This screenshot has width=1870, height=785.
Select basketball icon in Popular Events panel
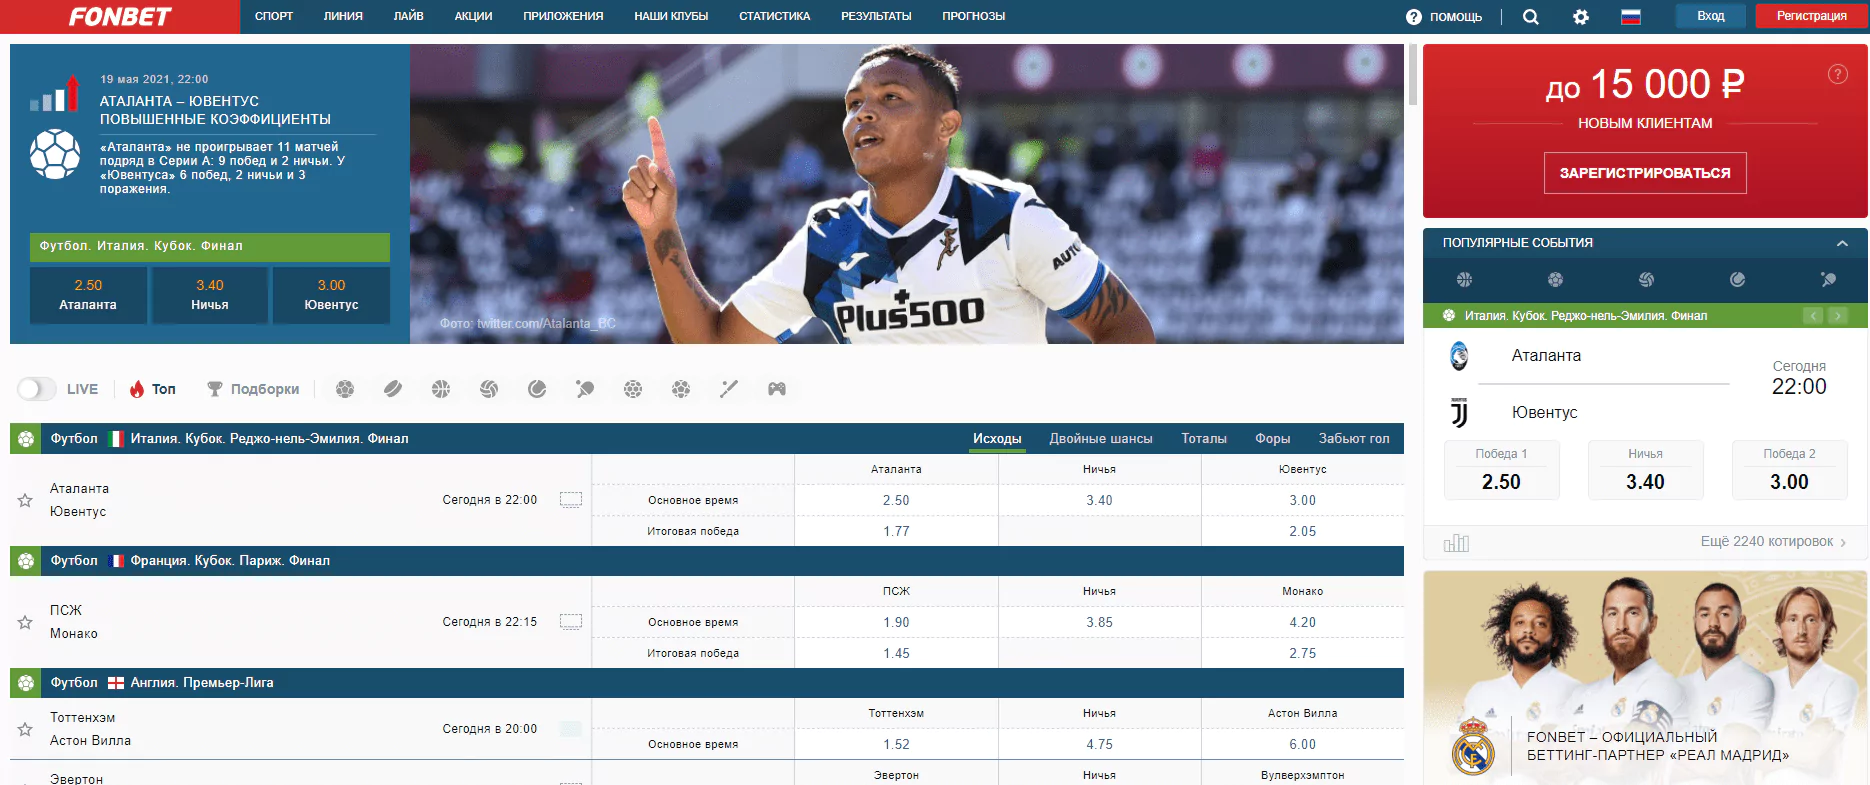[x=1464, y=280]
